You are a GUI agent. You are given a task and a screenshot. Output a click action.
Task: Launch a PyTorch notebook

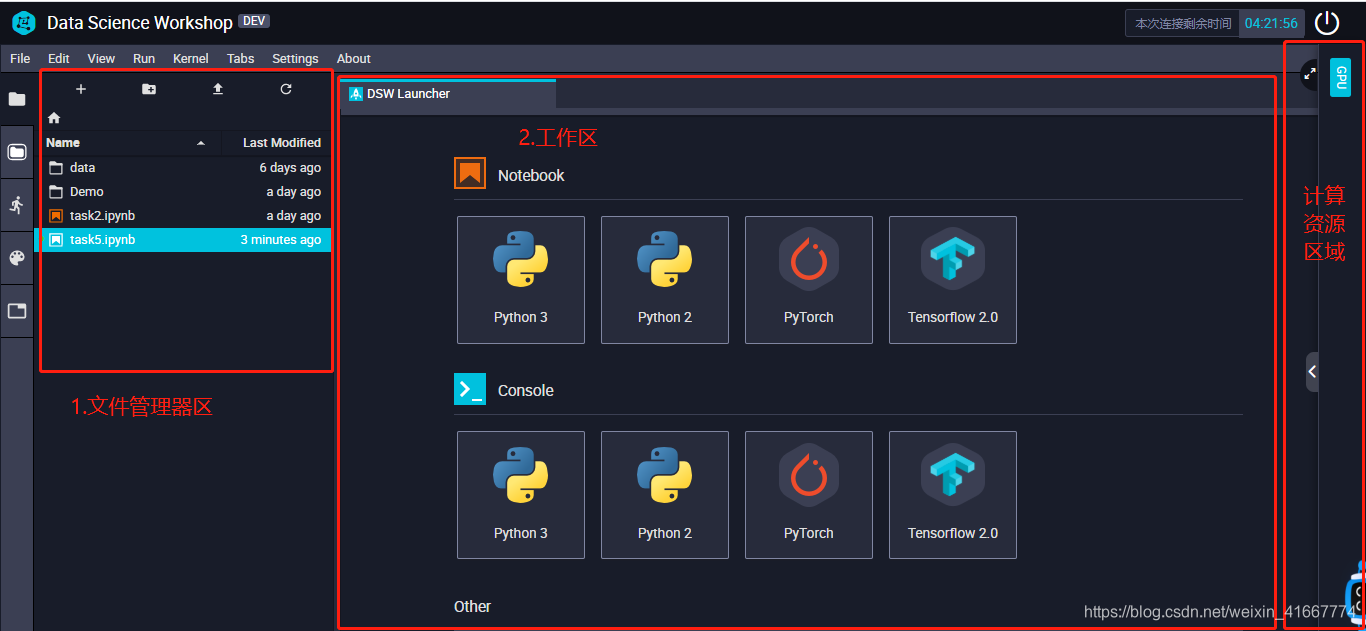coord(809,280)
